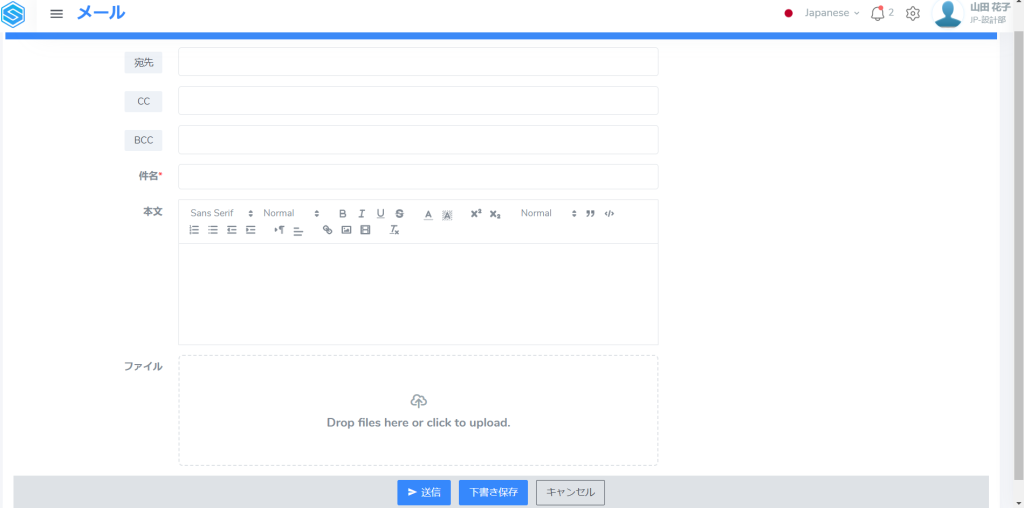Open the Sans Serif font dropdown

point(222,213)
